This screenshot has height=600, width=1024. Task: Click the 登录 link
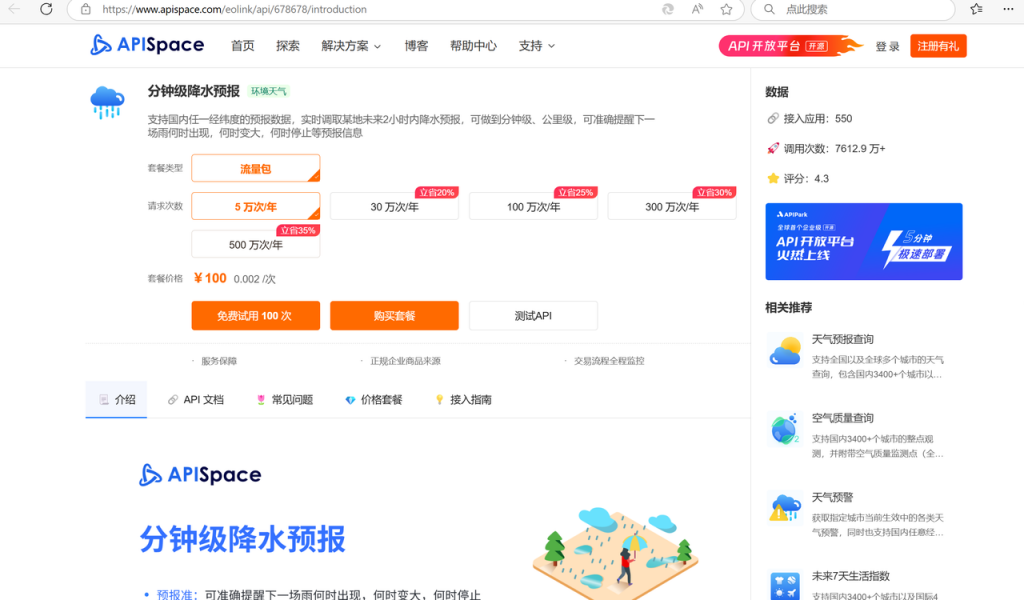click(x=888, y=46)
